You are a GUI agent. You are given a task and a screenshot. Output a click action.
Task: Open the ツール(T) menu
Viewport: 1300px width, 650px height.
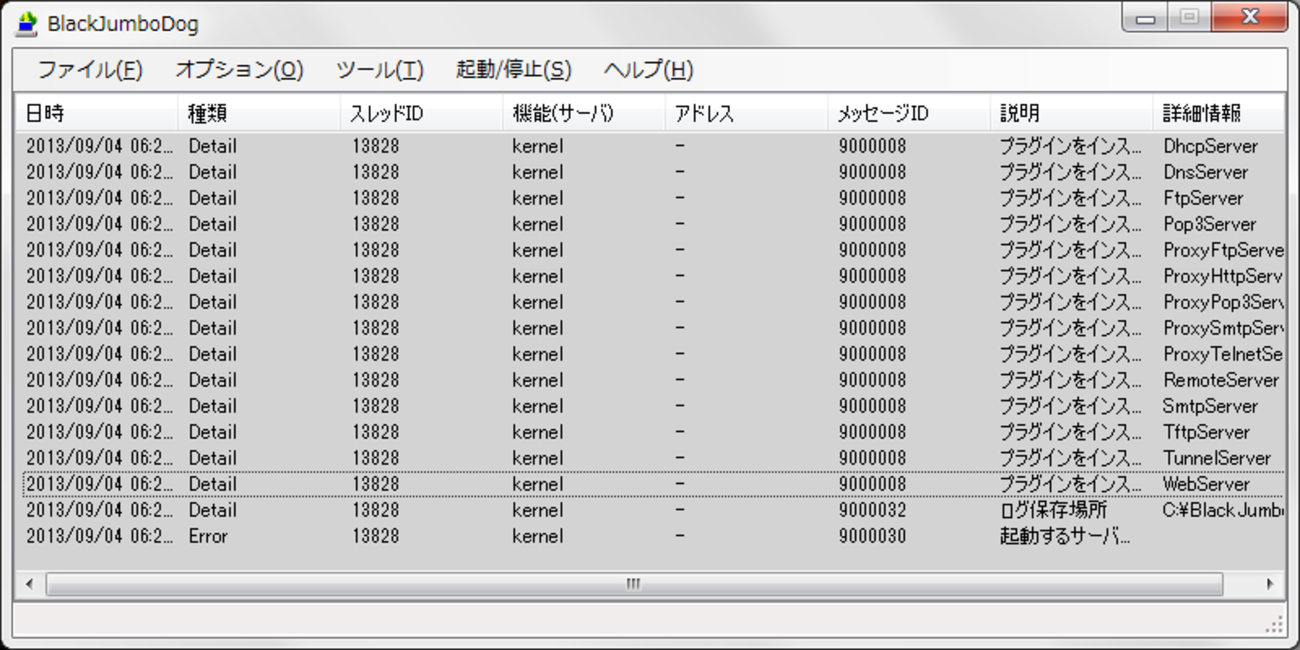tap(380, 70)
